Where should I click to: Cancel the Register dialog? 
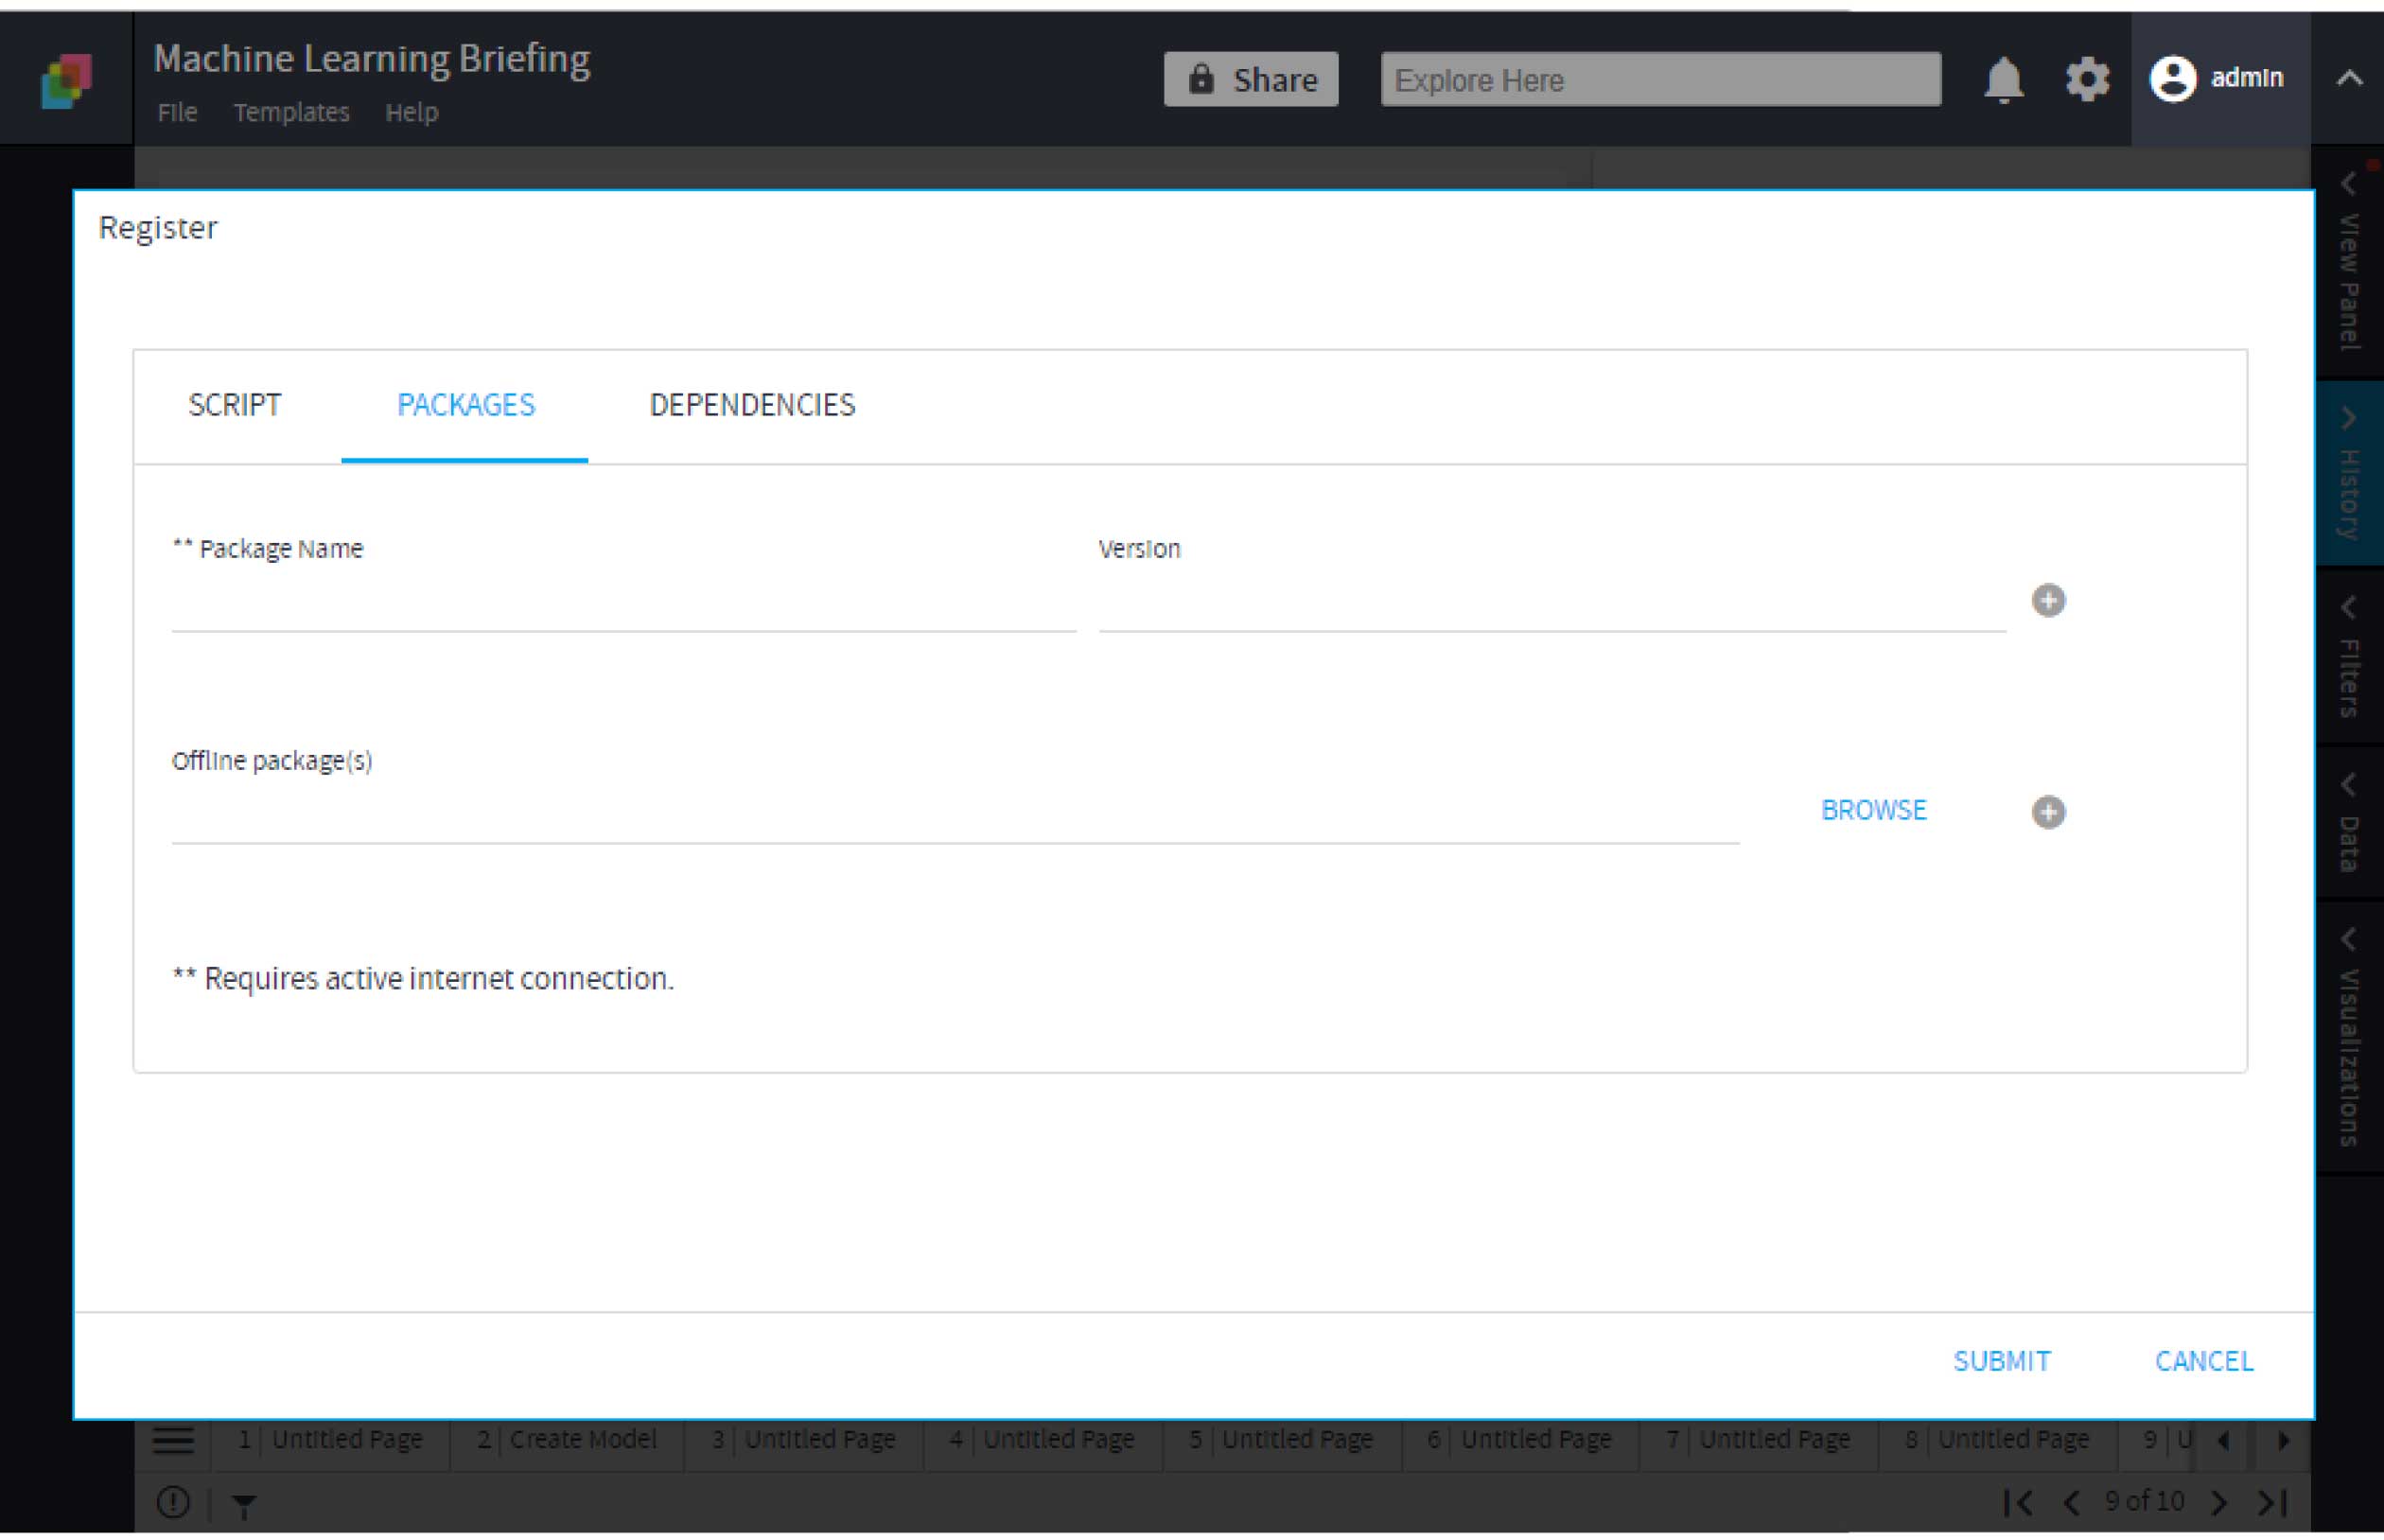(2203, 1361)
